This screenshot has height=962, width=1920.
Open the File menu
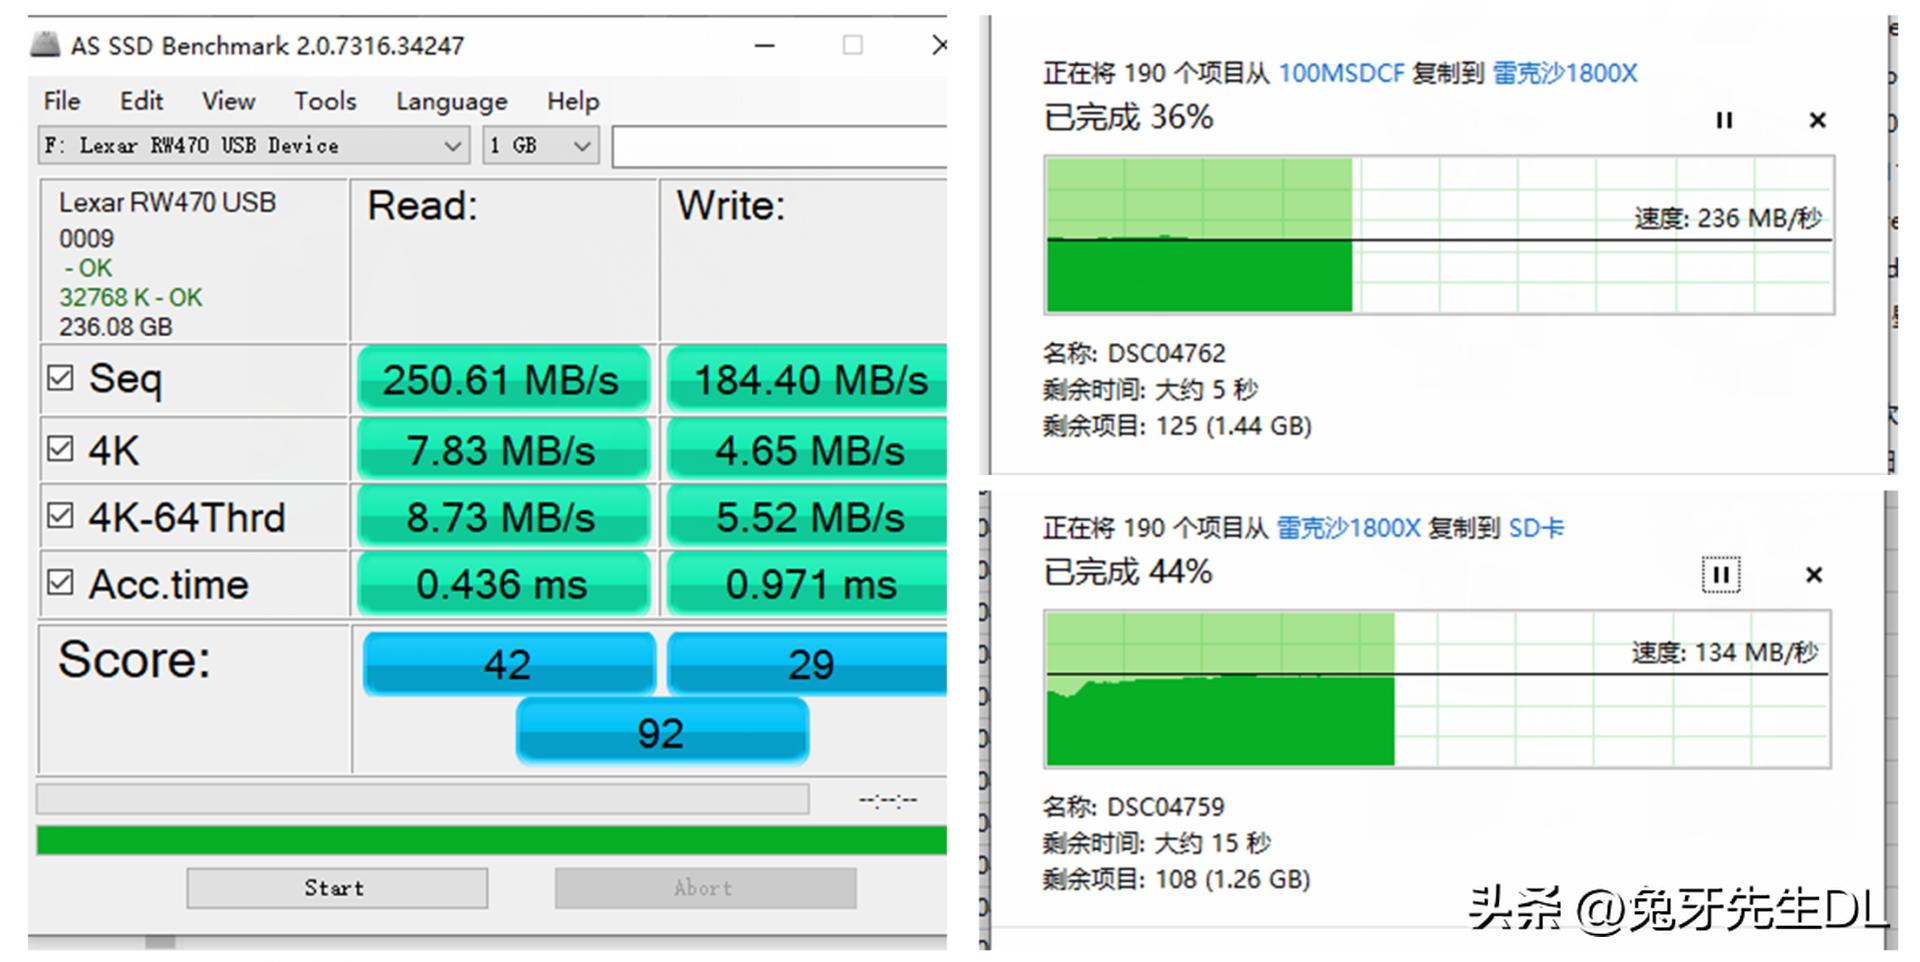61,101
